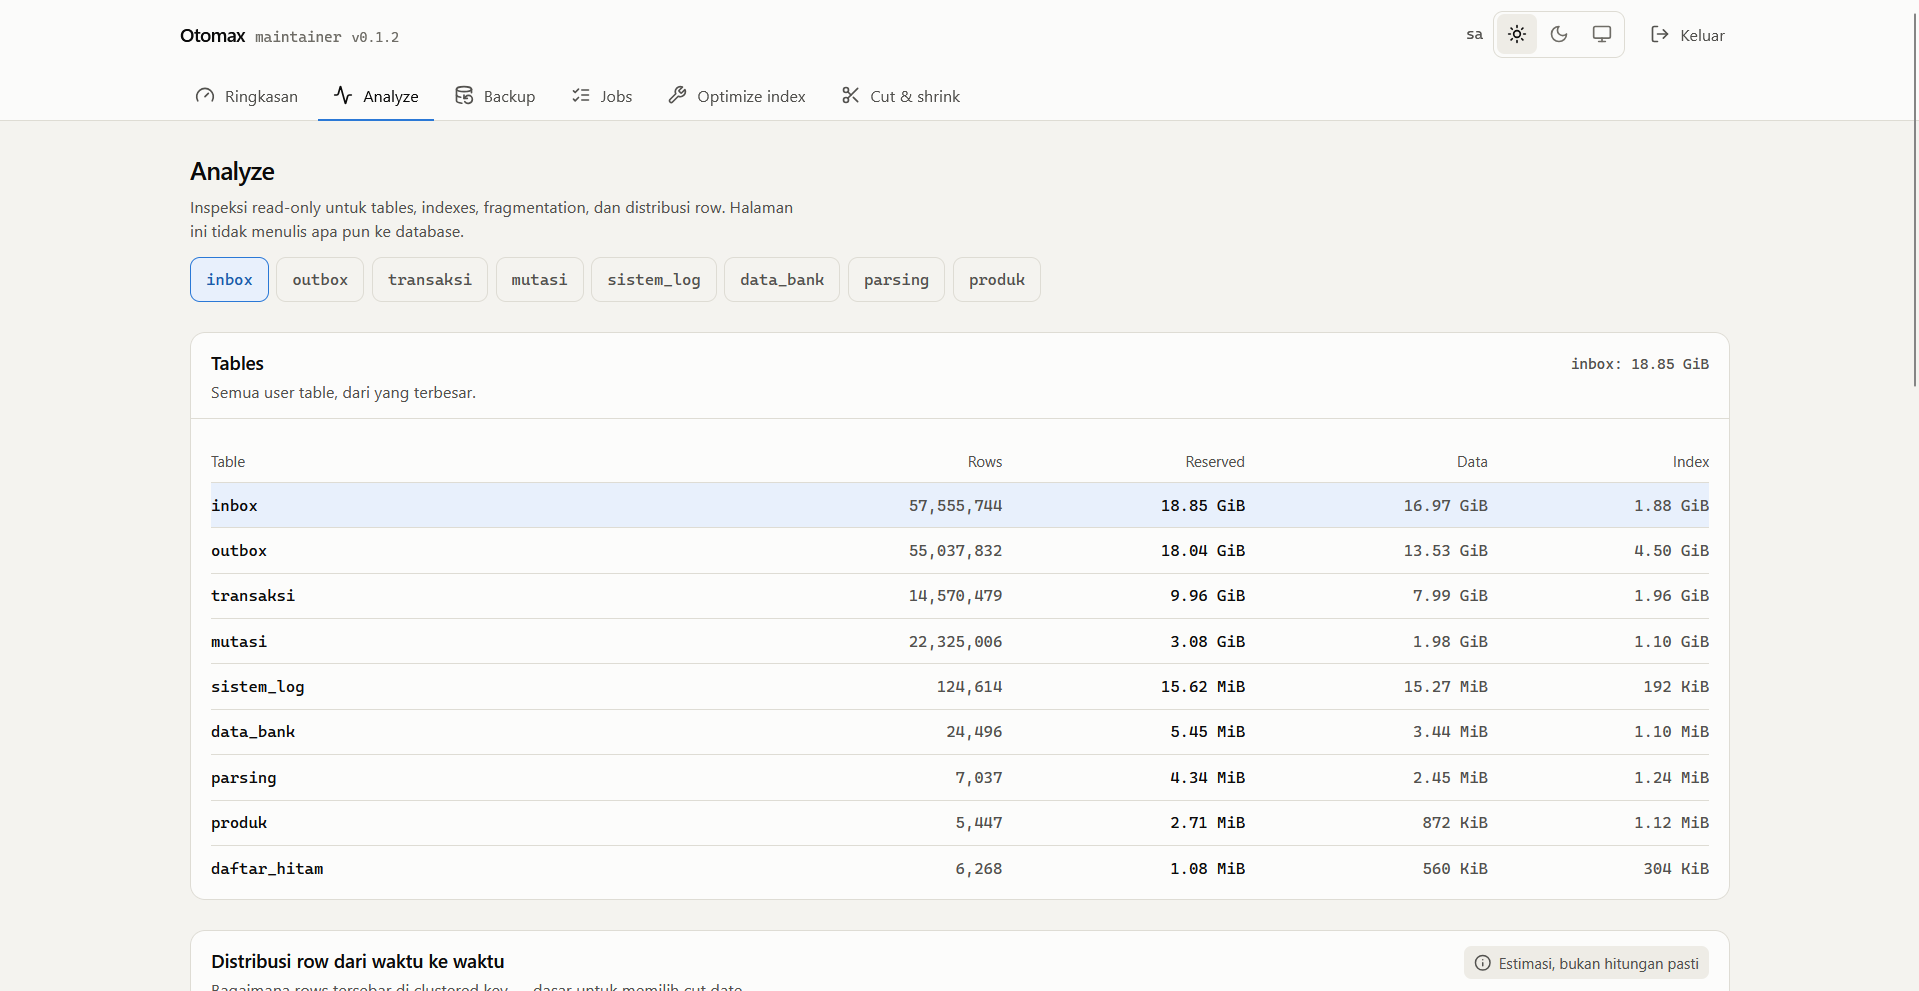The height and width of the screenshot is (991, 1919).
Task: Enable dark mode moon icon
Action: tap(1559, 35)
